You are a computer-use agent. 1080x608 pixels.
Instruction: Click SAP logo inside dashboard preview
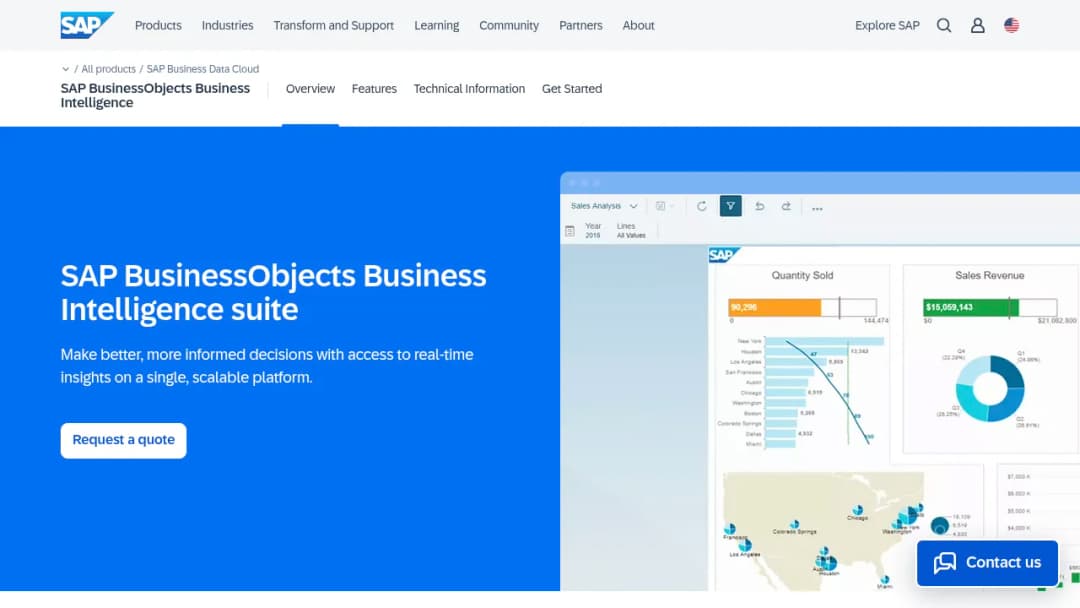[723, 255]
